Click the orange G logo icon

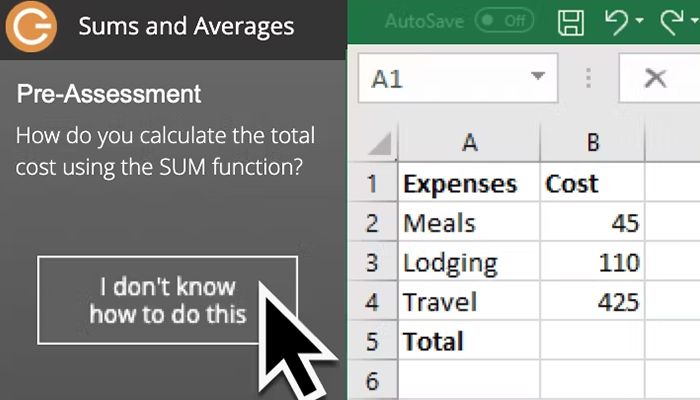point(31,26)
